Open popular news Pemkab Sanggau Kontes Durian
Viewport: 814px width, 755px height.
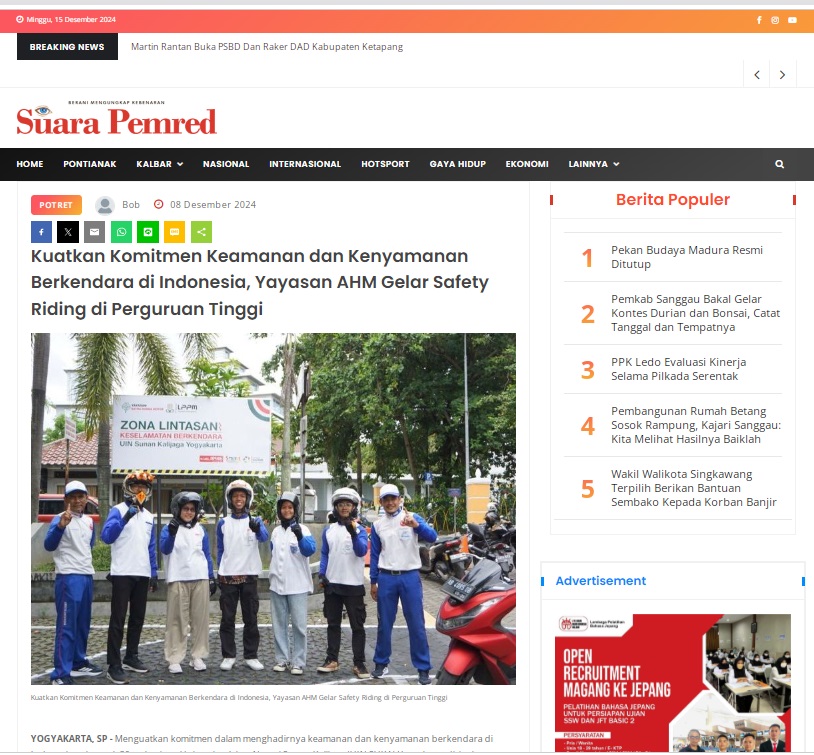695,313
